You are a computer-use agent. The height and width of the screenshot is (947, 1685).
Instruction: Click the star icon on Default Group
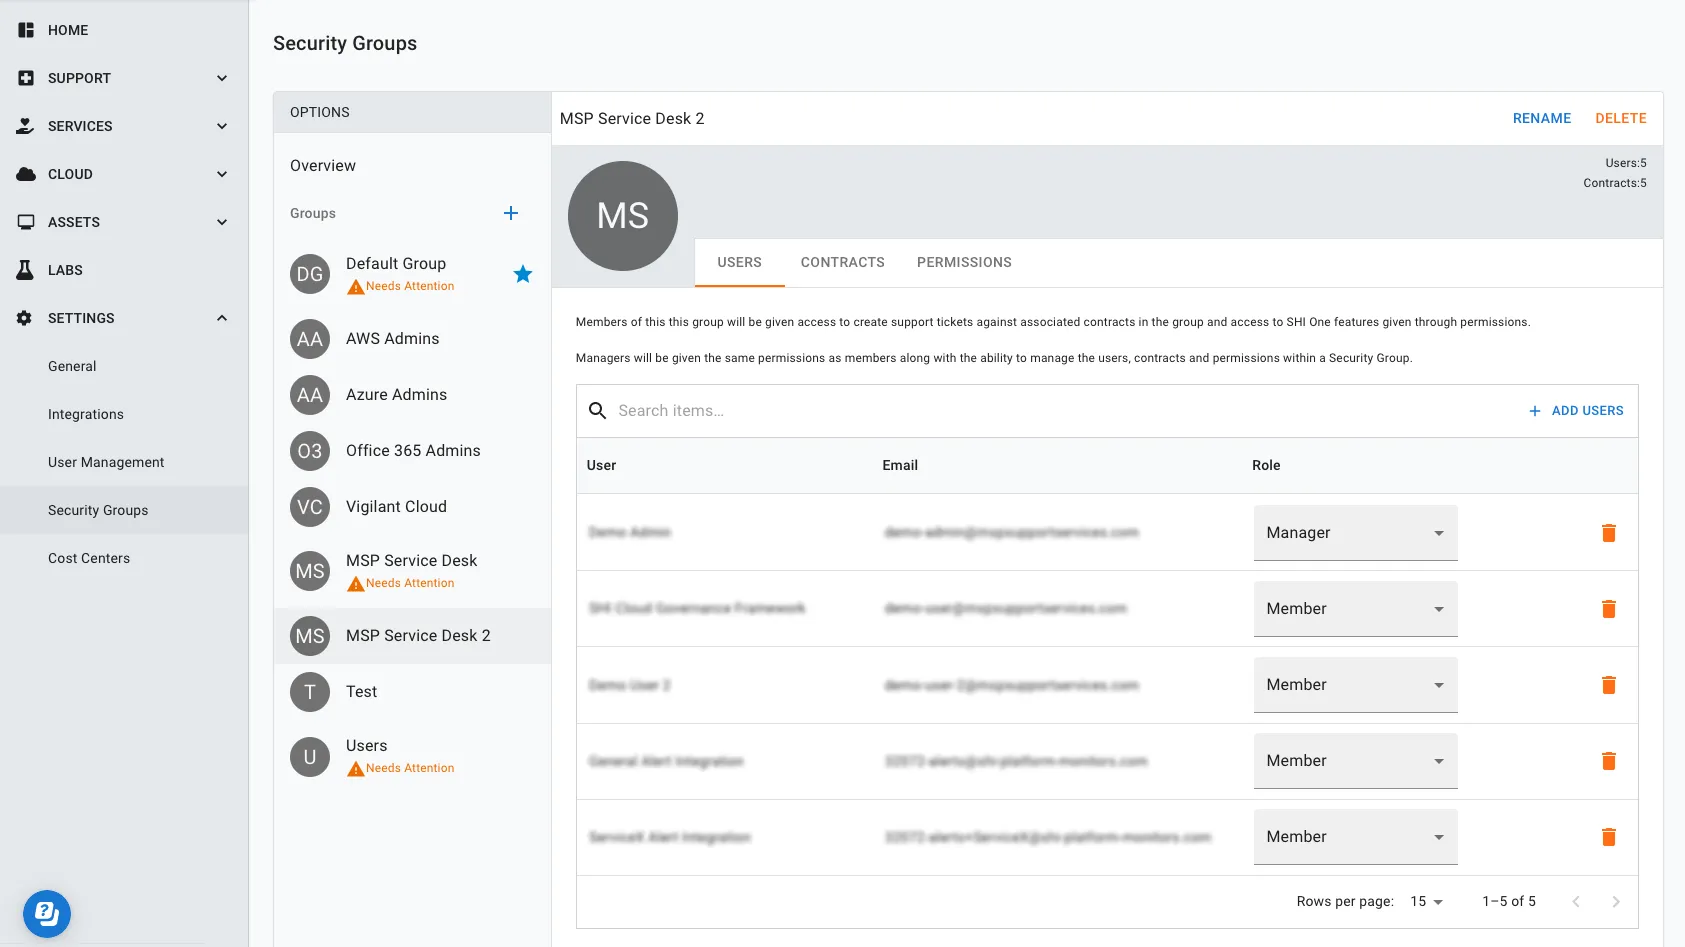click(523, 274)
